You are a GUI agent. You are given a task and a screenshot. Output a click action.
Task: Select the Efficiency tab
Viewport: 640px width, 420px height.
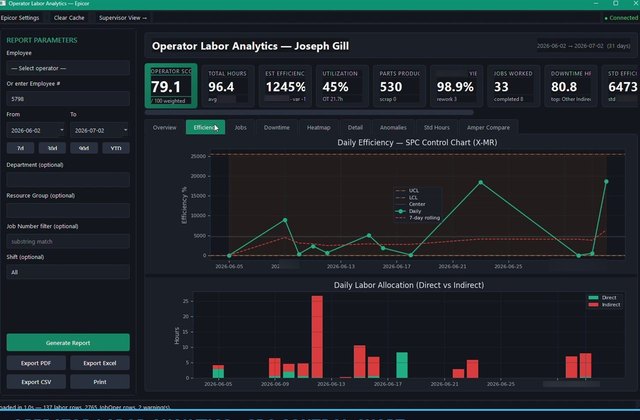(x=205, y=127)
